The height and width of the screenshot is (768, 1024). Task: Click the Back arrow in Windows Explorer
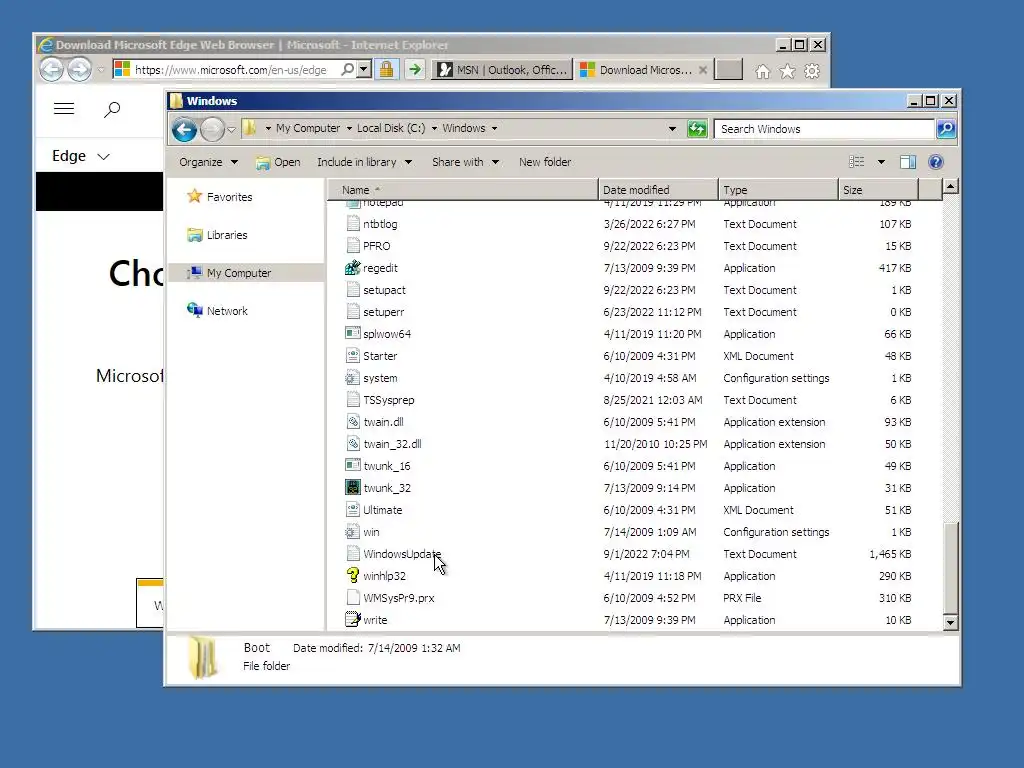185,129
